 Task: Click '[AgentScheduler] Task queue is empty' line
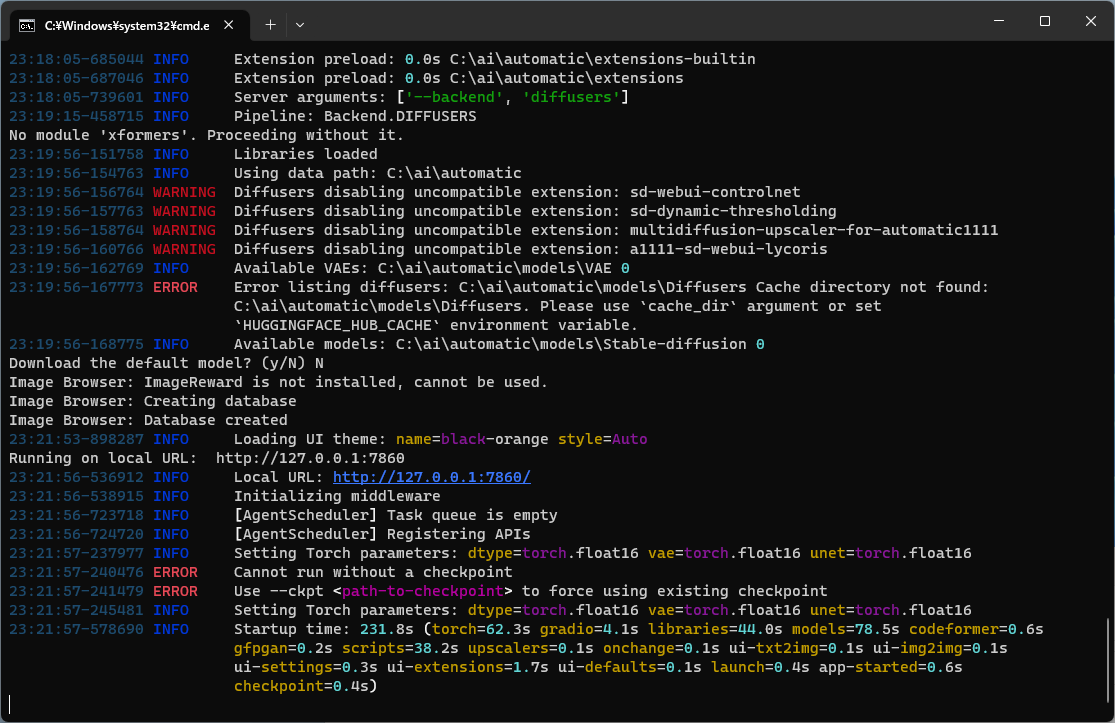(395, 515)
